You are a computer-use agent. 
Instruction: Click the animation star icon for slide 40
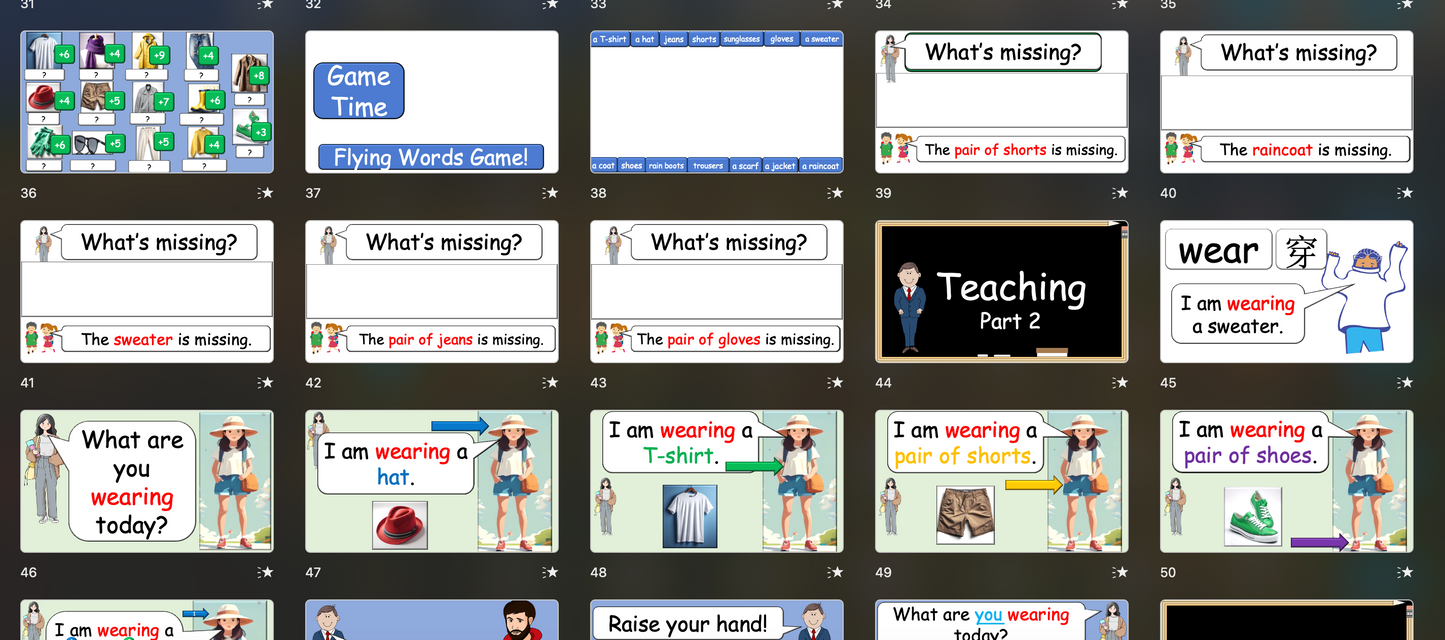(1405, 193)
